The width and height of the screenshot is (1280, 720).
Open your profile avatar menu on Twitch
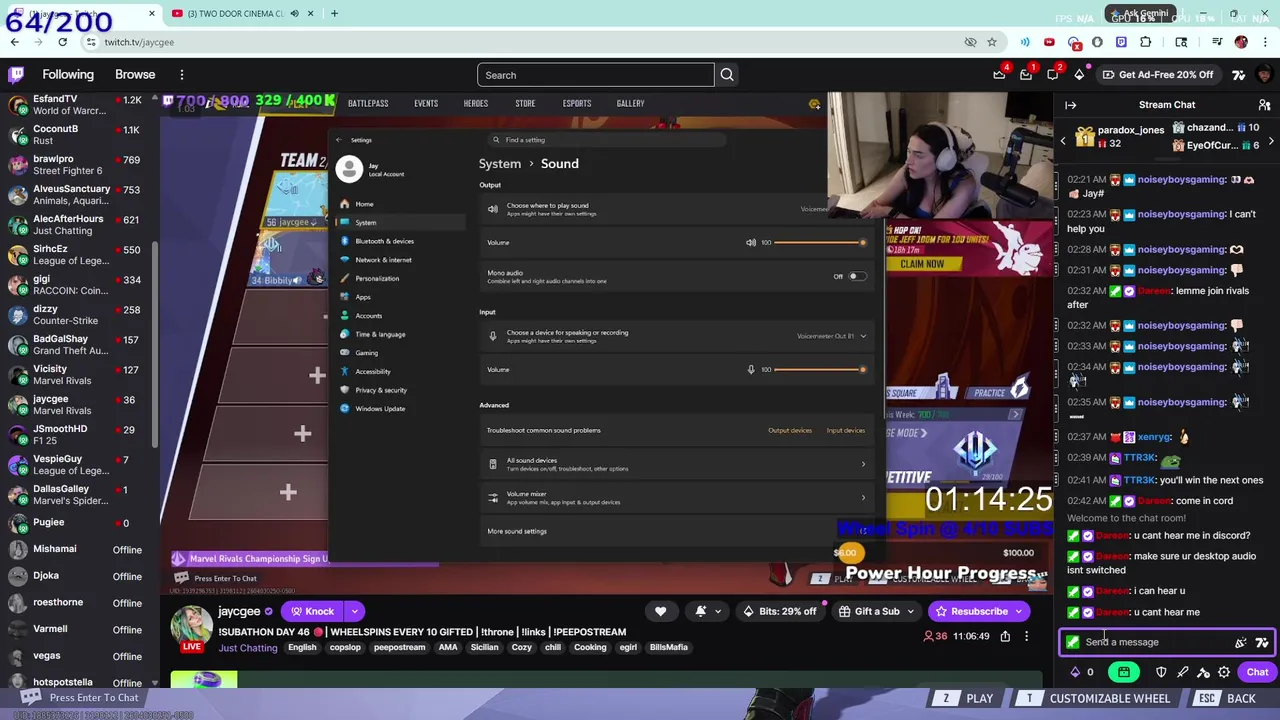coord(1264,74)
